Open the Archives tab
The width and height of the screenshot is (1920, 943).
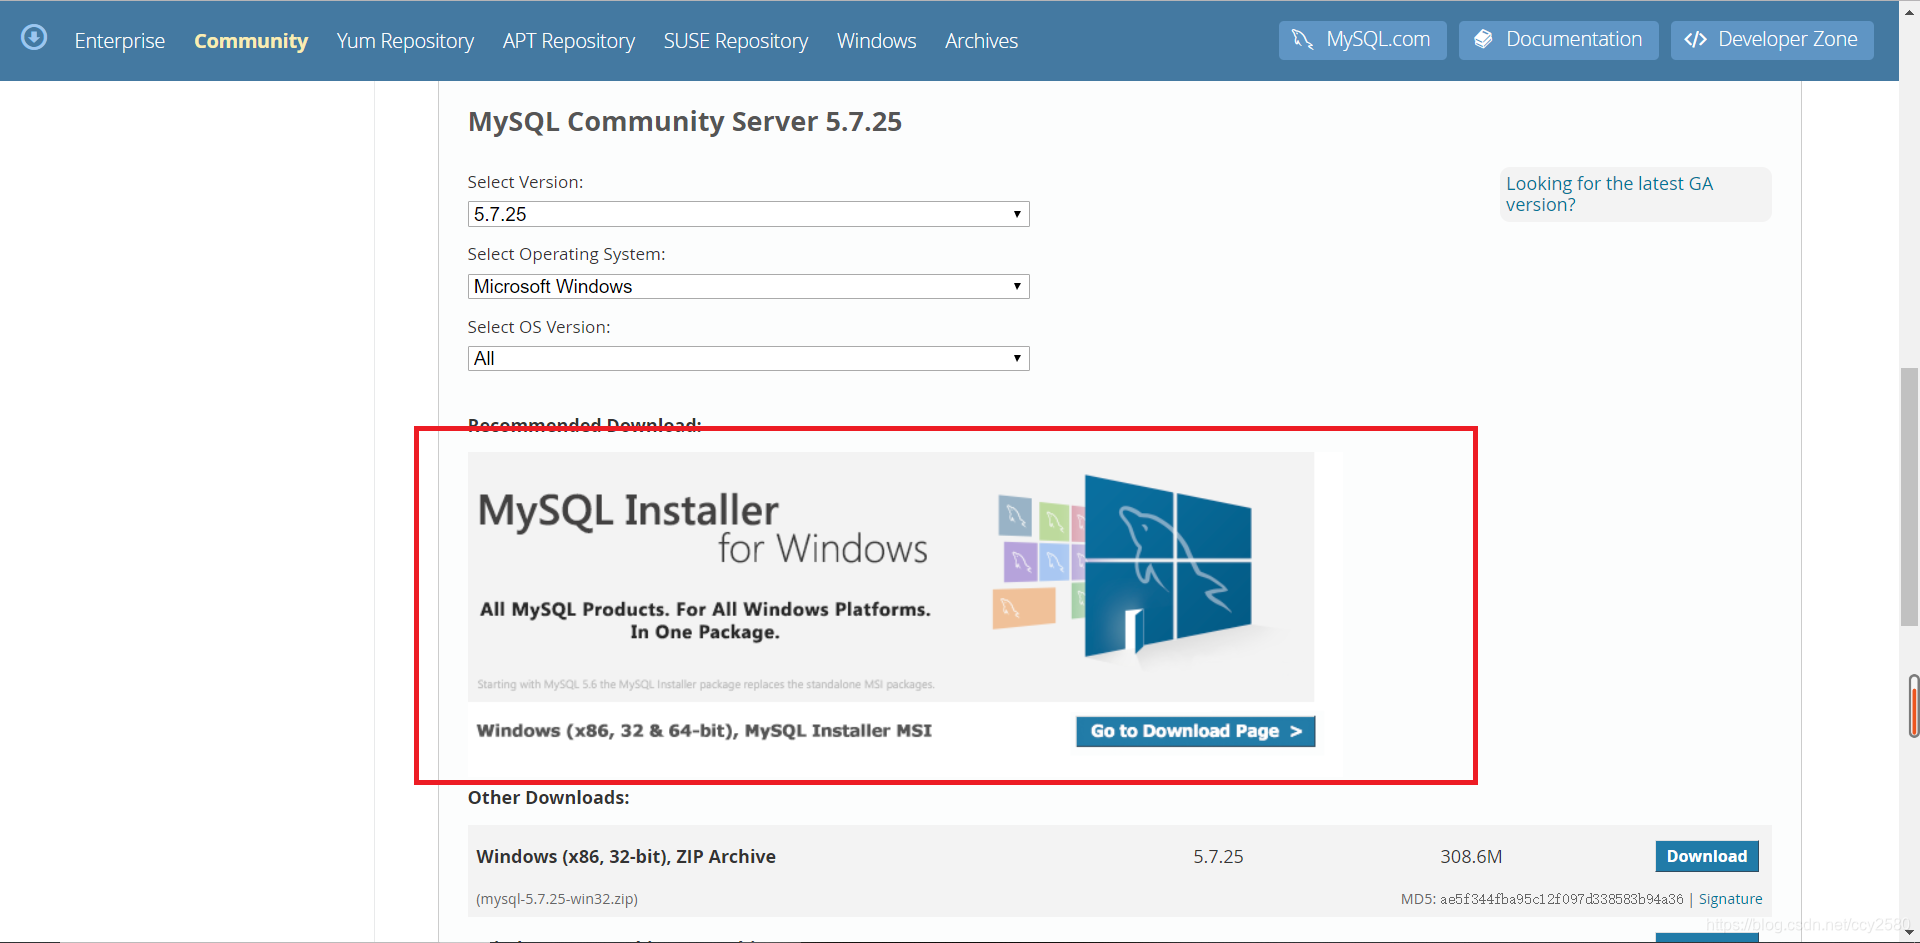[981, 41]
